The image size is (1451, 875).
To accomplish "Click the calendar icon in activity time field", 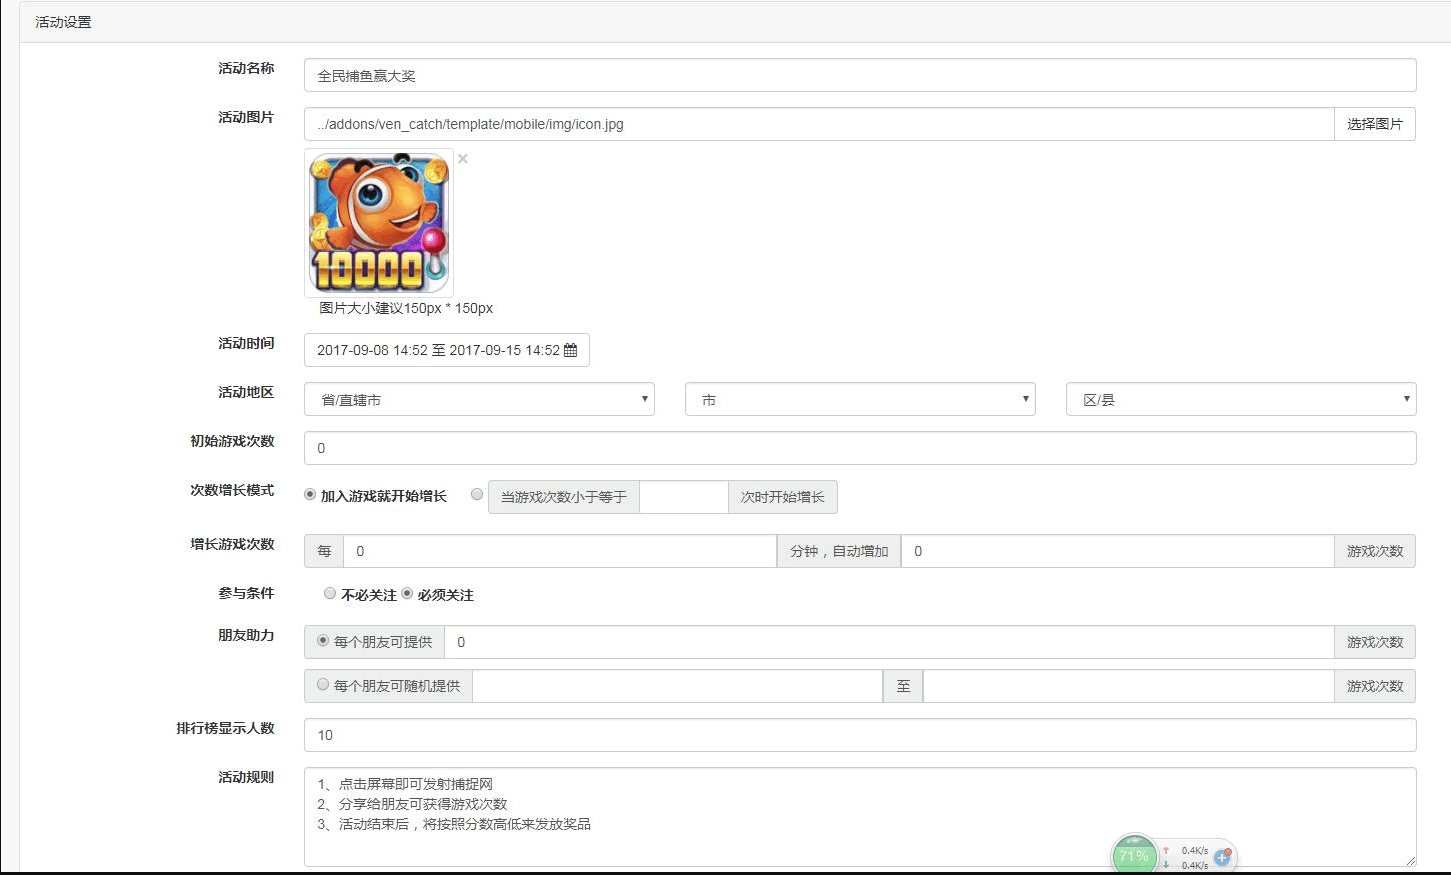I will pyautogui.click(x=571, y=351).
